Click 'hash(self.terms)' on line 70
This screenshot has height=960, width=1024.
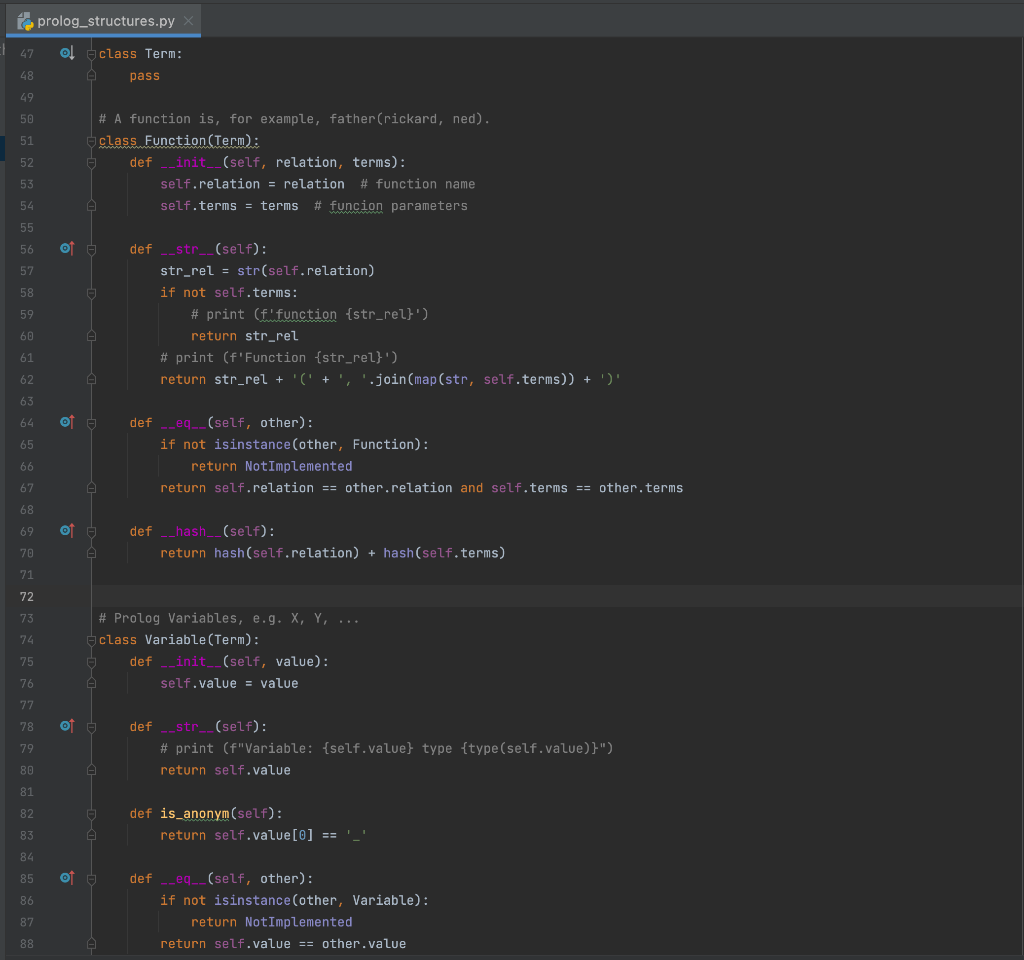coord(444,553)
